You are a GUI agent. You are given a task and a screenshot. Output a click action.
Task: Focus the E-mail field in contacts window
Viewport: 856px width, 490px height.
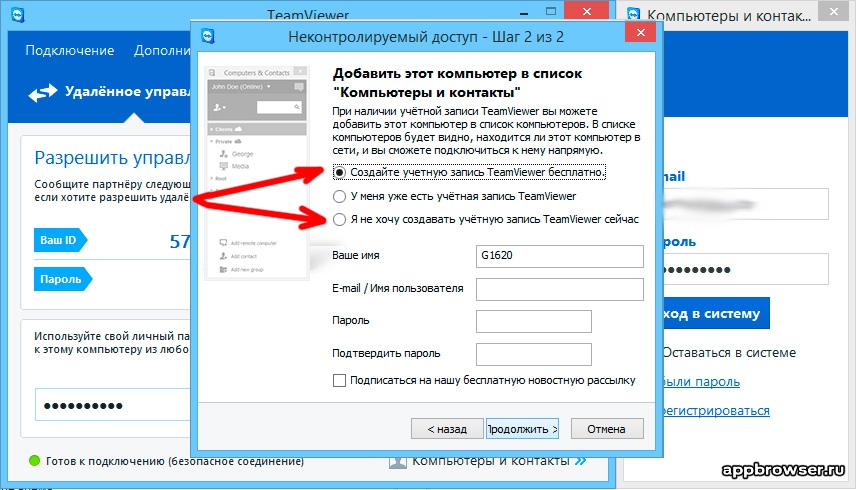click(x=746, y=204)
